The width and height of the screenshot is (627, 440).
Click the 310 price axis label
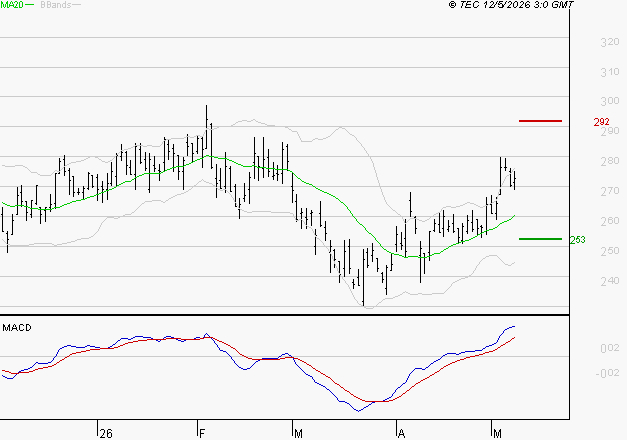click(610, 72)
